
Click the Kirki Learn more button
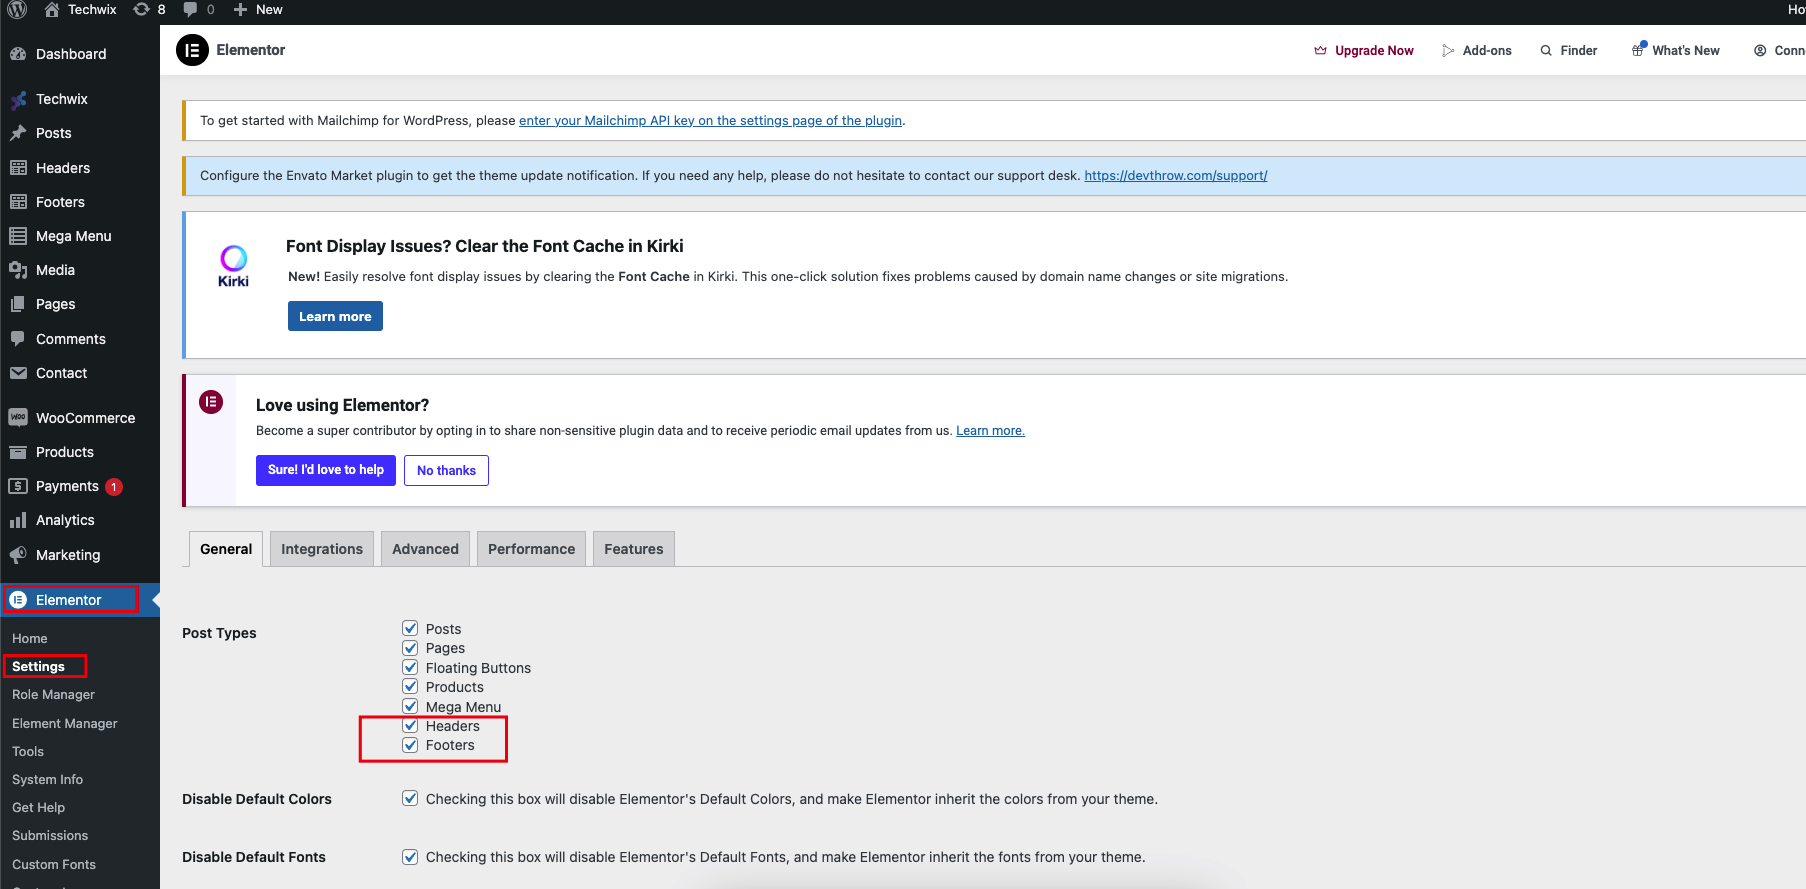pyautogui.click(x=335, y=316)
